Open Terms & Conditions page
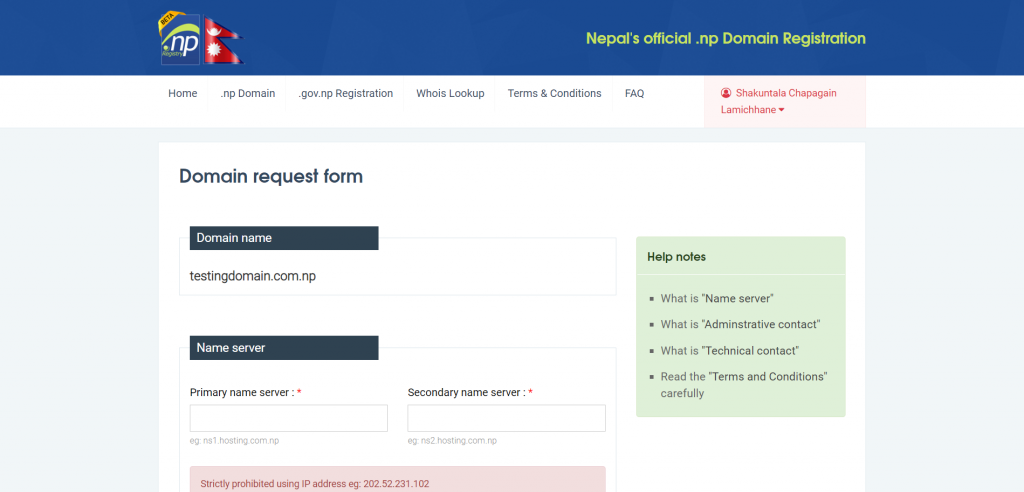This screenshot has width=1024, height=492. (x=554, y=93)
